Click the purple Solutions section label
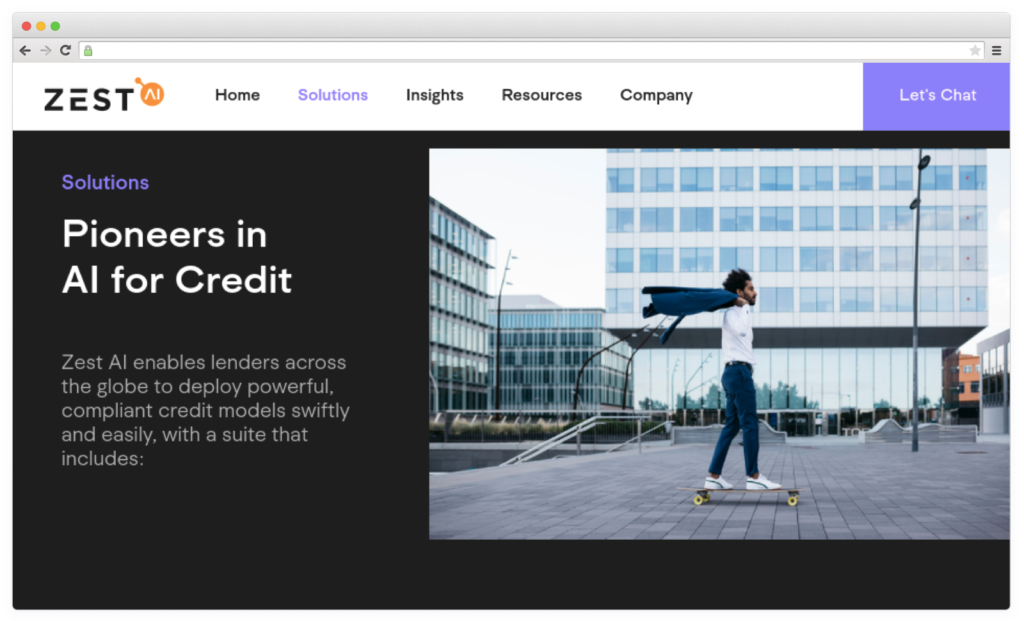Image resolution: width=1024 pixels, height=621 pixels. pyautogui.click(x=105, y=182)
